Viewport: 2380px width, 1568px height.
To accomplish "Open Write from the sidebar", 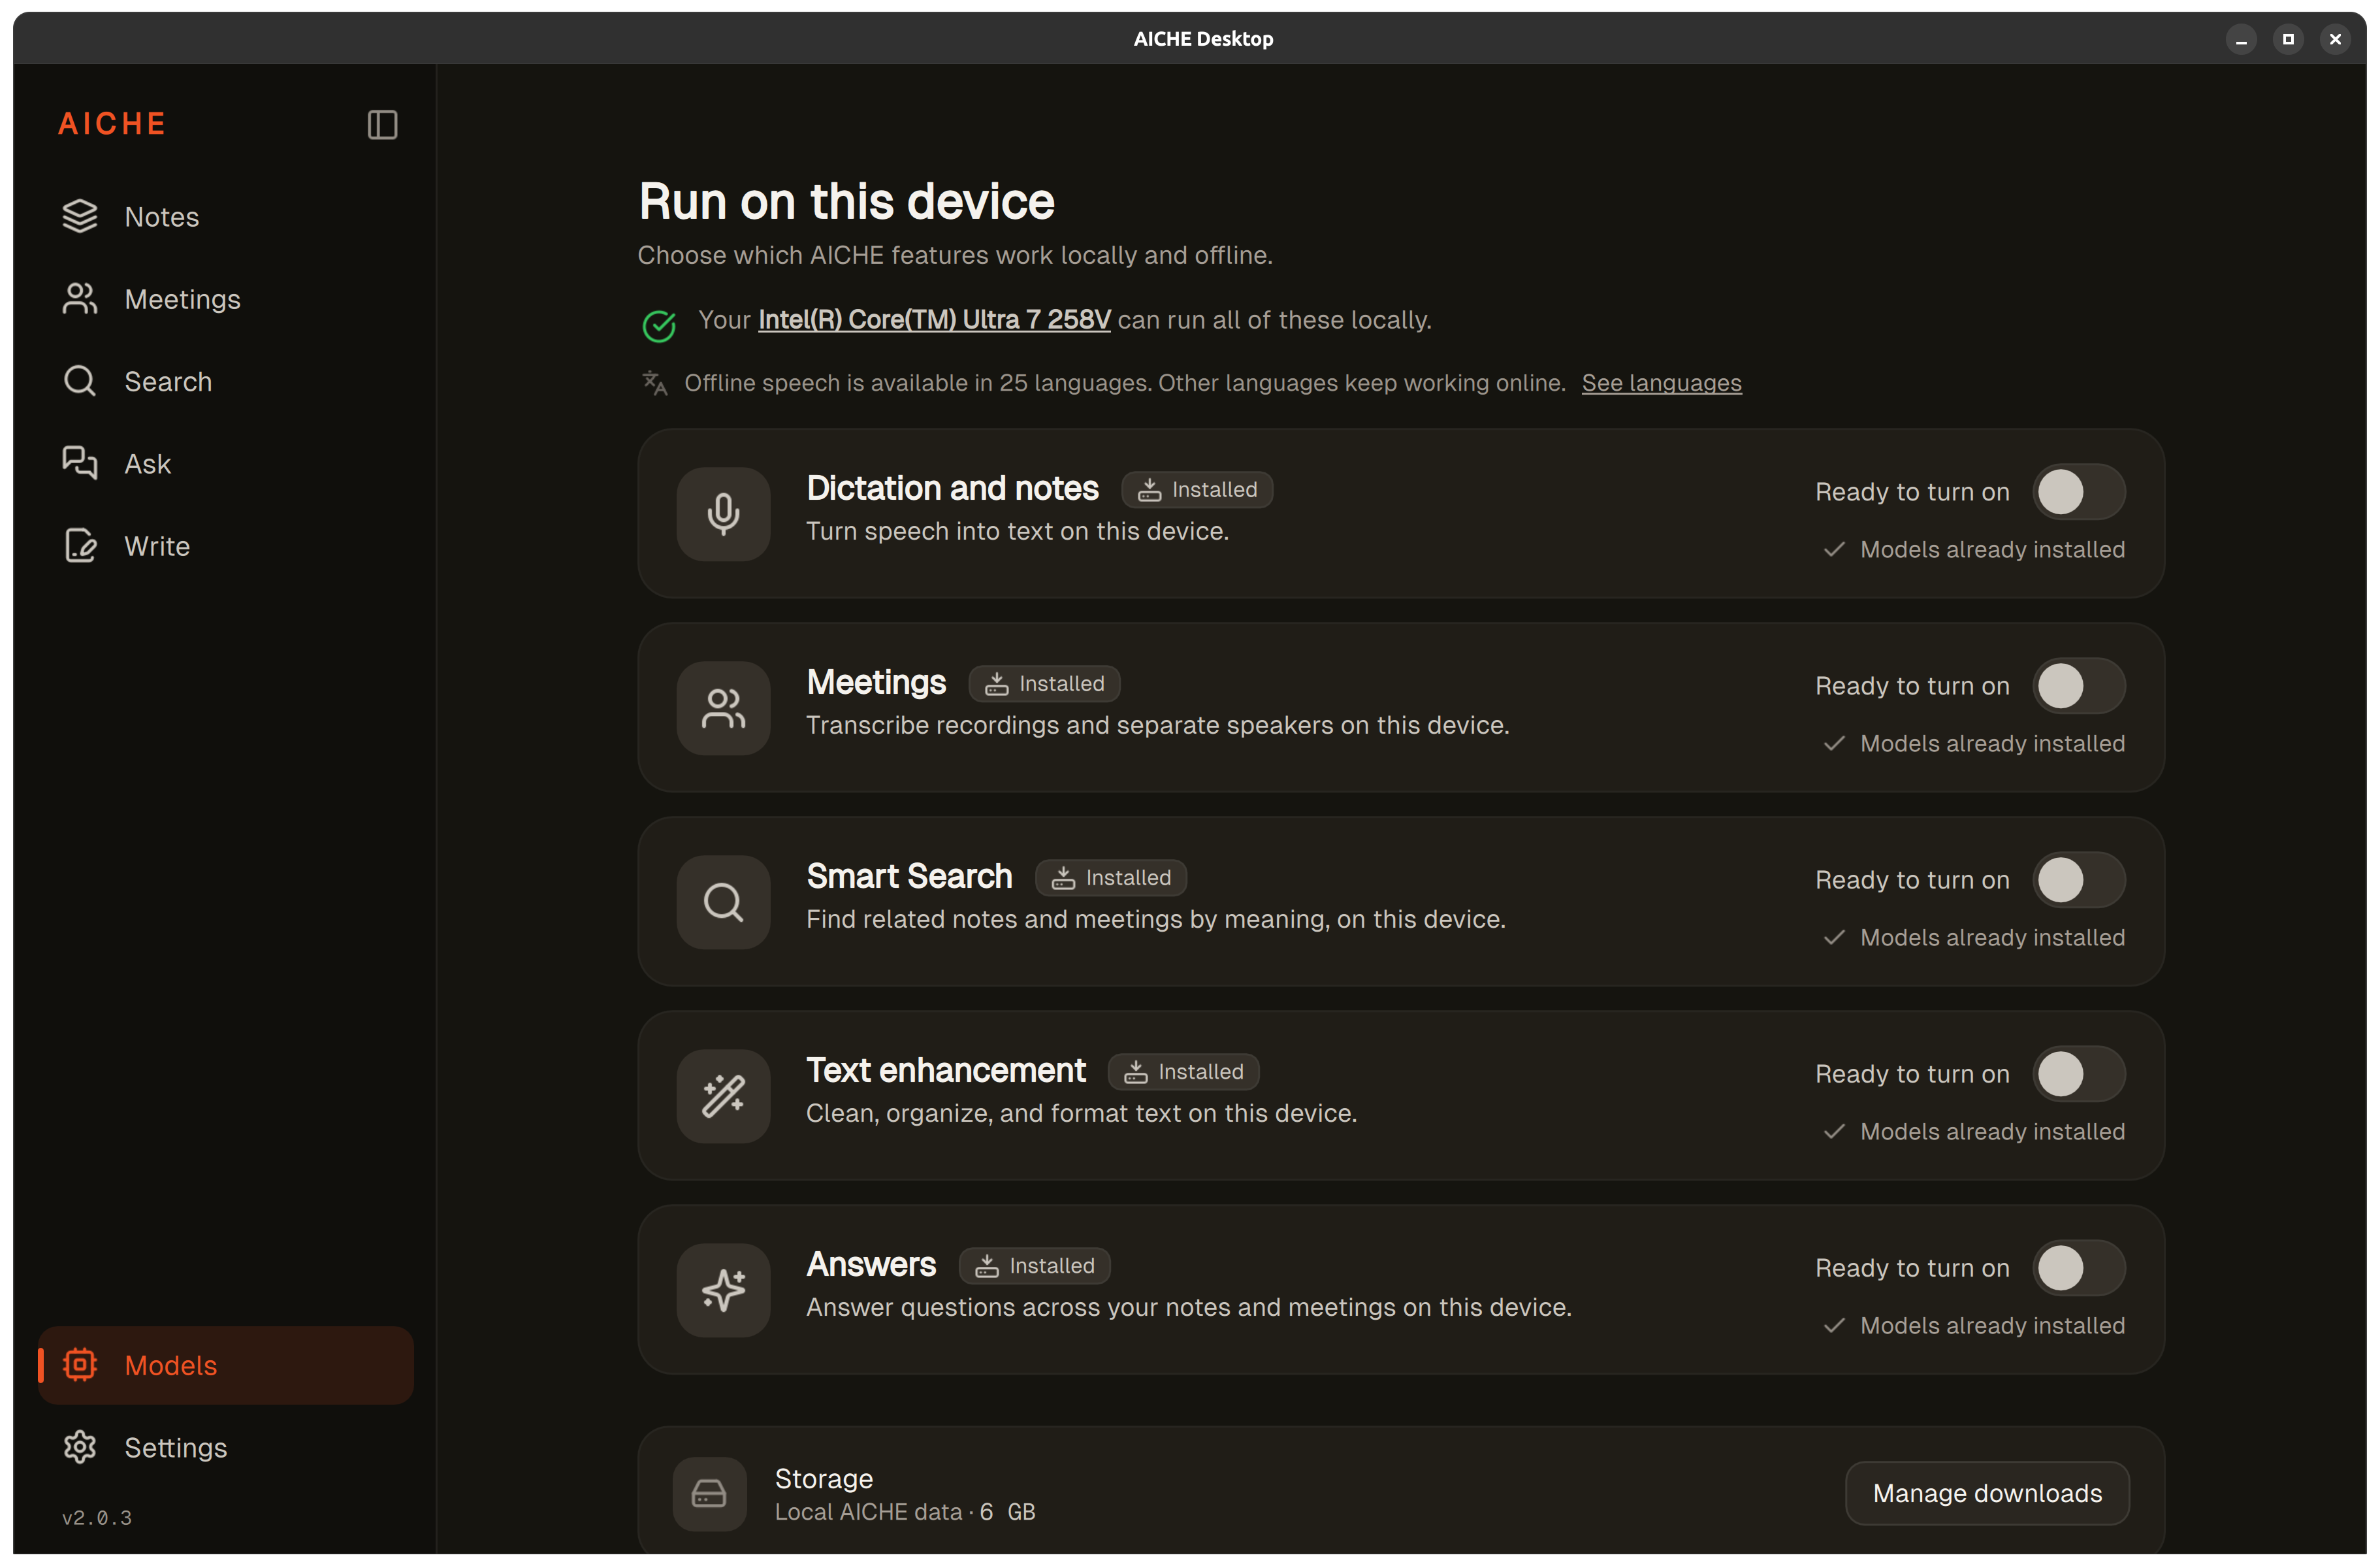I will [x=226, y=546].
